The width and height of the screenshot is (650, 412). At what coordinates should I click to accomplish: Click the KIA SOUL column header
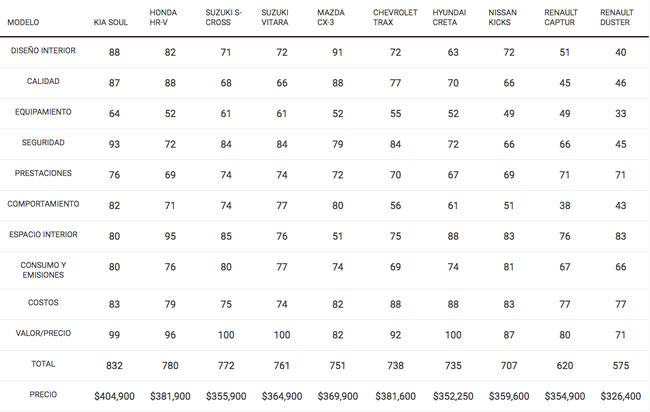[111, 22]
